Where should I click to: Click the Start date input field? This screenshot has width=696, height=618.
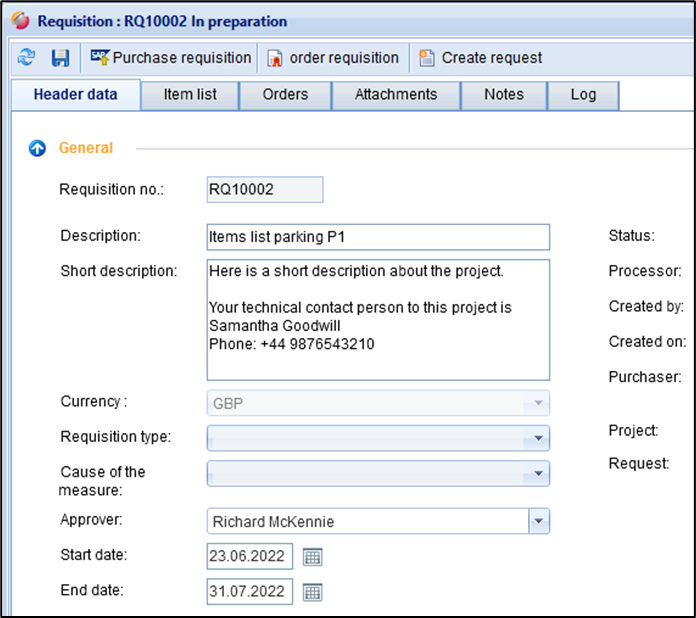(249, 557)
